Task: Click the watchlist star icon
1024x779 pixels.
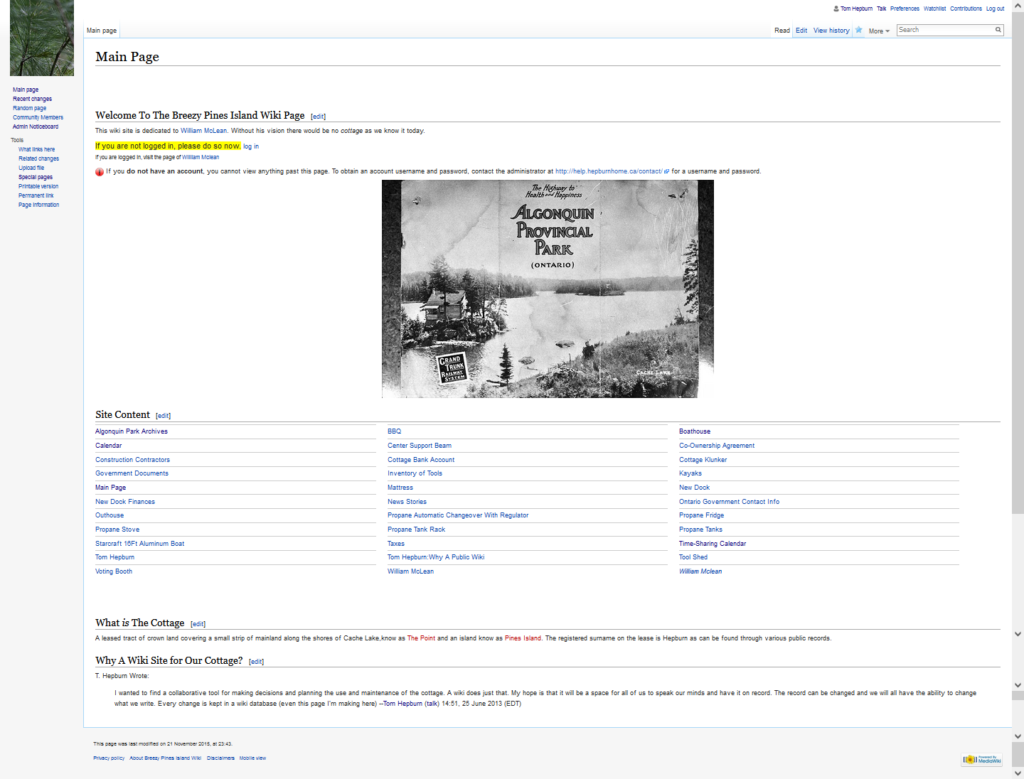Action: point(859,30)
